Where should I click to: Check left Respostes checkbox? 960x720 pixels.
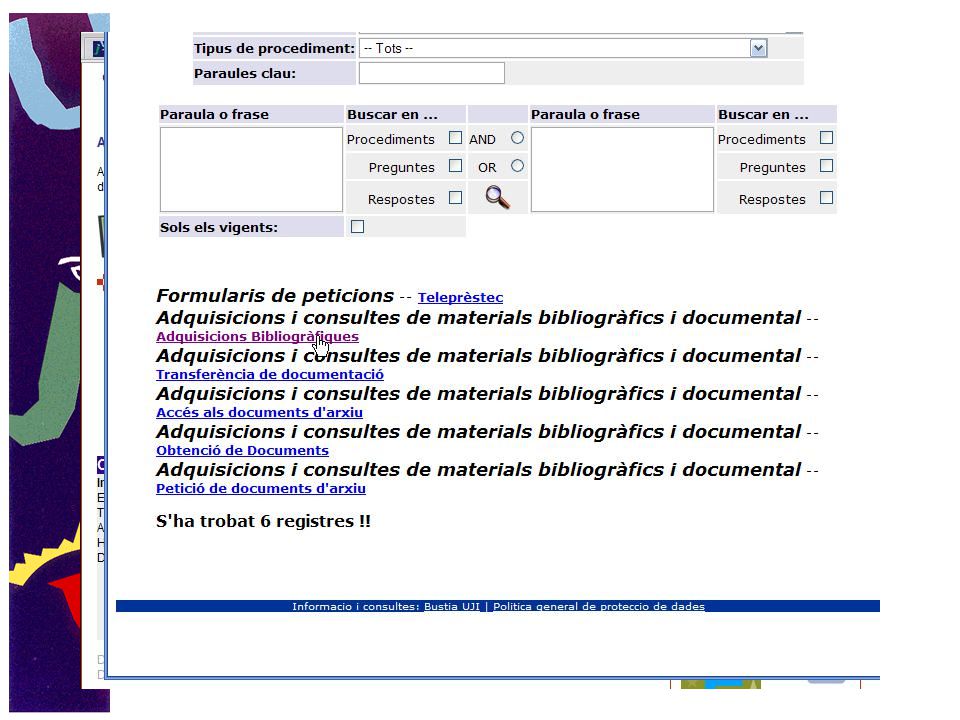point(455,198)
